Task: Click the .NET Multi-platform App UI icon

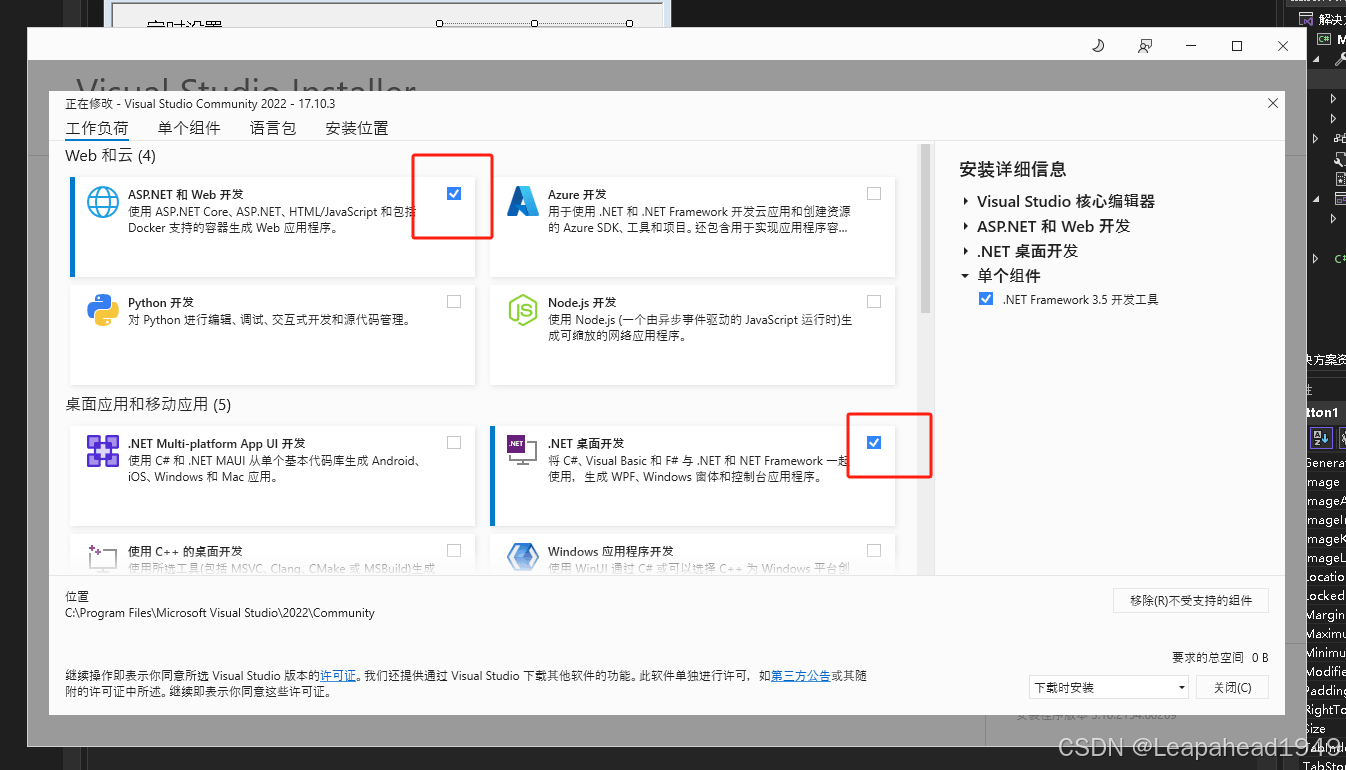Action: [103, 452]
